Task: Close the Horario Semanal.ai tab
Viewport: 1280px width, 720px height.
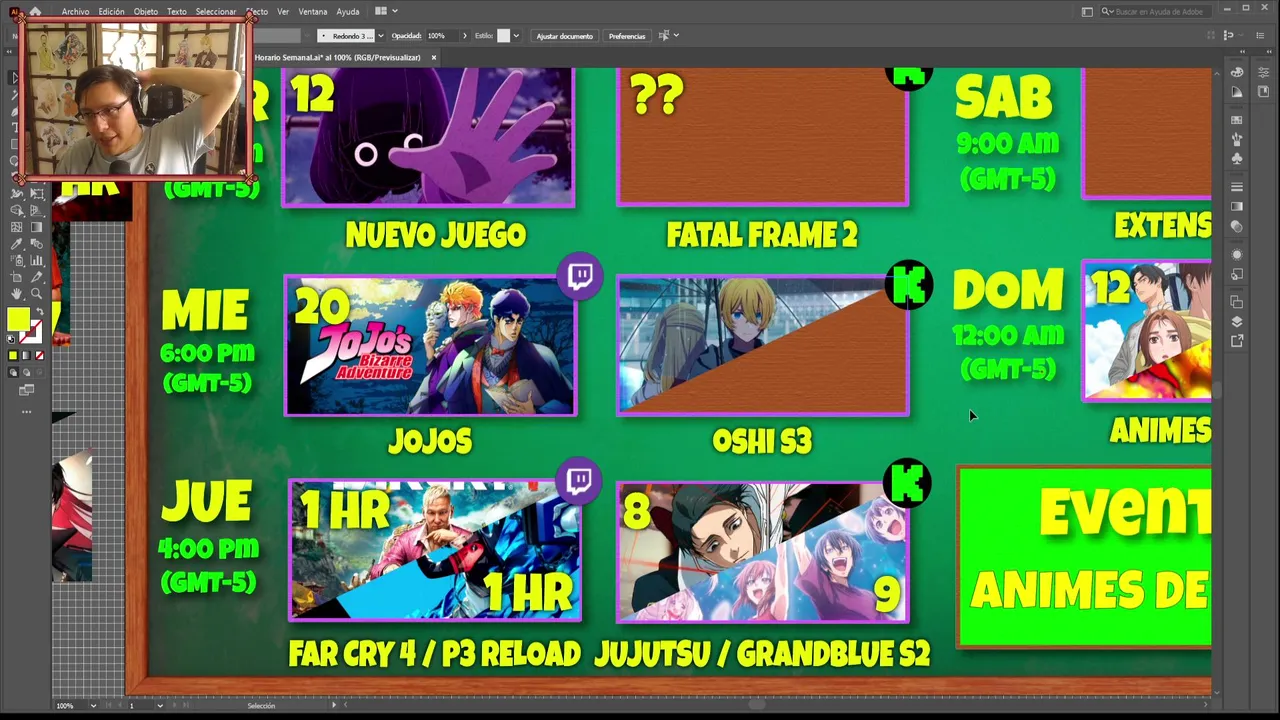Action: coord(434,57)
